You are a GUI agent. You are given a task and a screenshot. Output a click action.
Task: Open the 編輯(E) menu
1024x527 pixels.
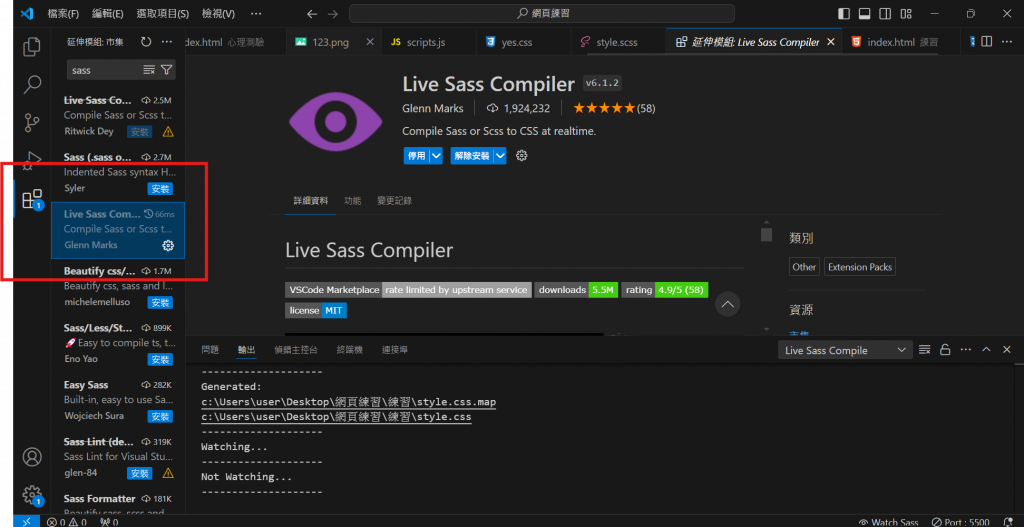point(108,14)
